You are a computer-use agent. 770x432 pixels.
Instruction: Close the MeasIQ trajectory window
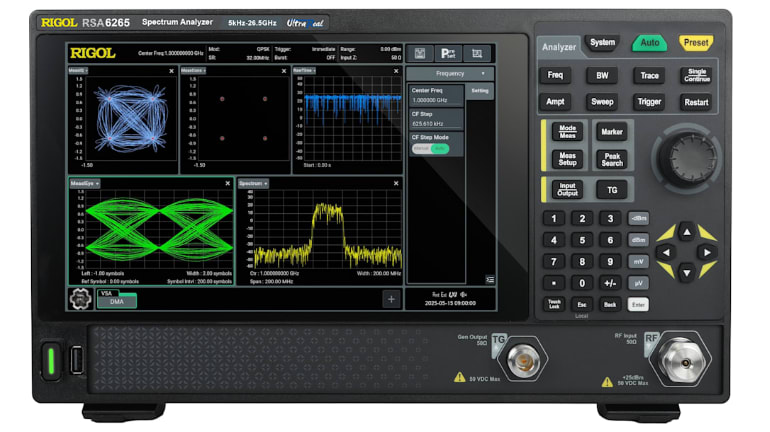click(x=171, y=71)
